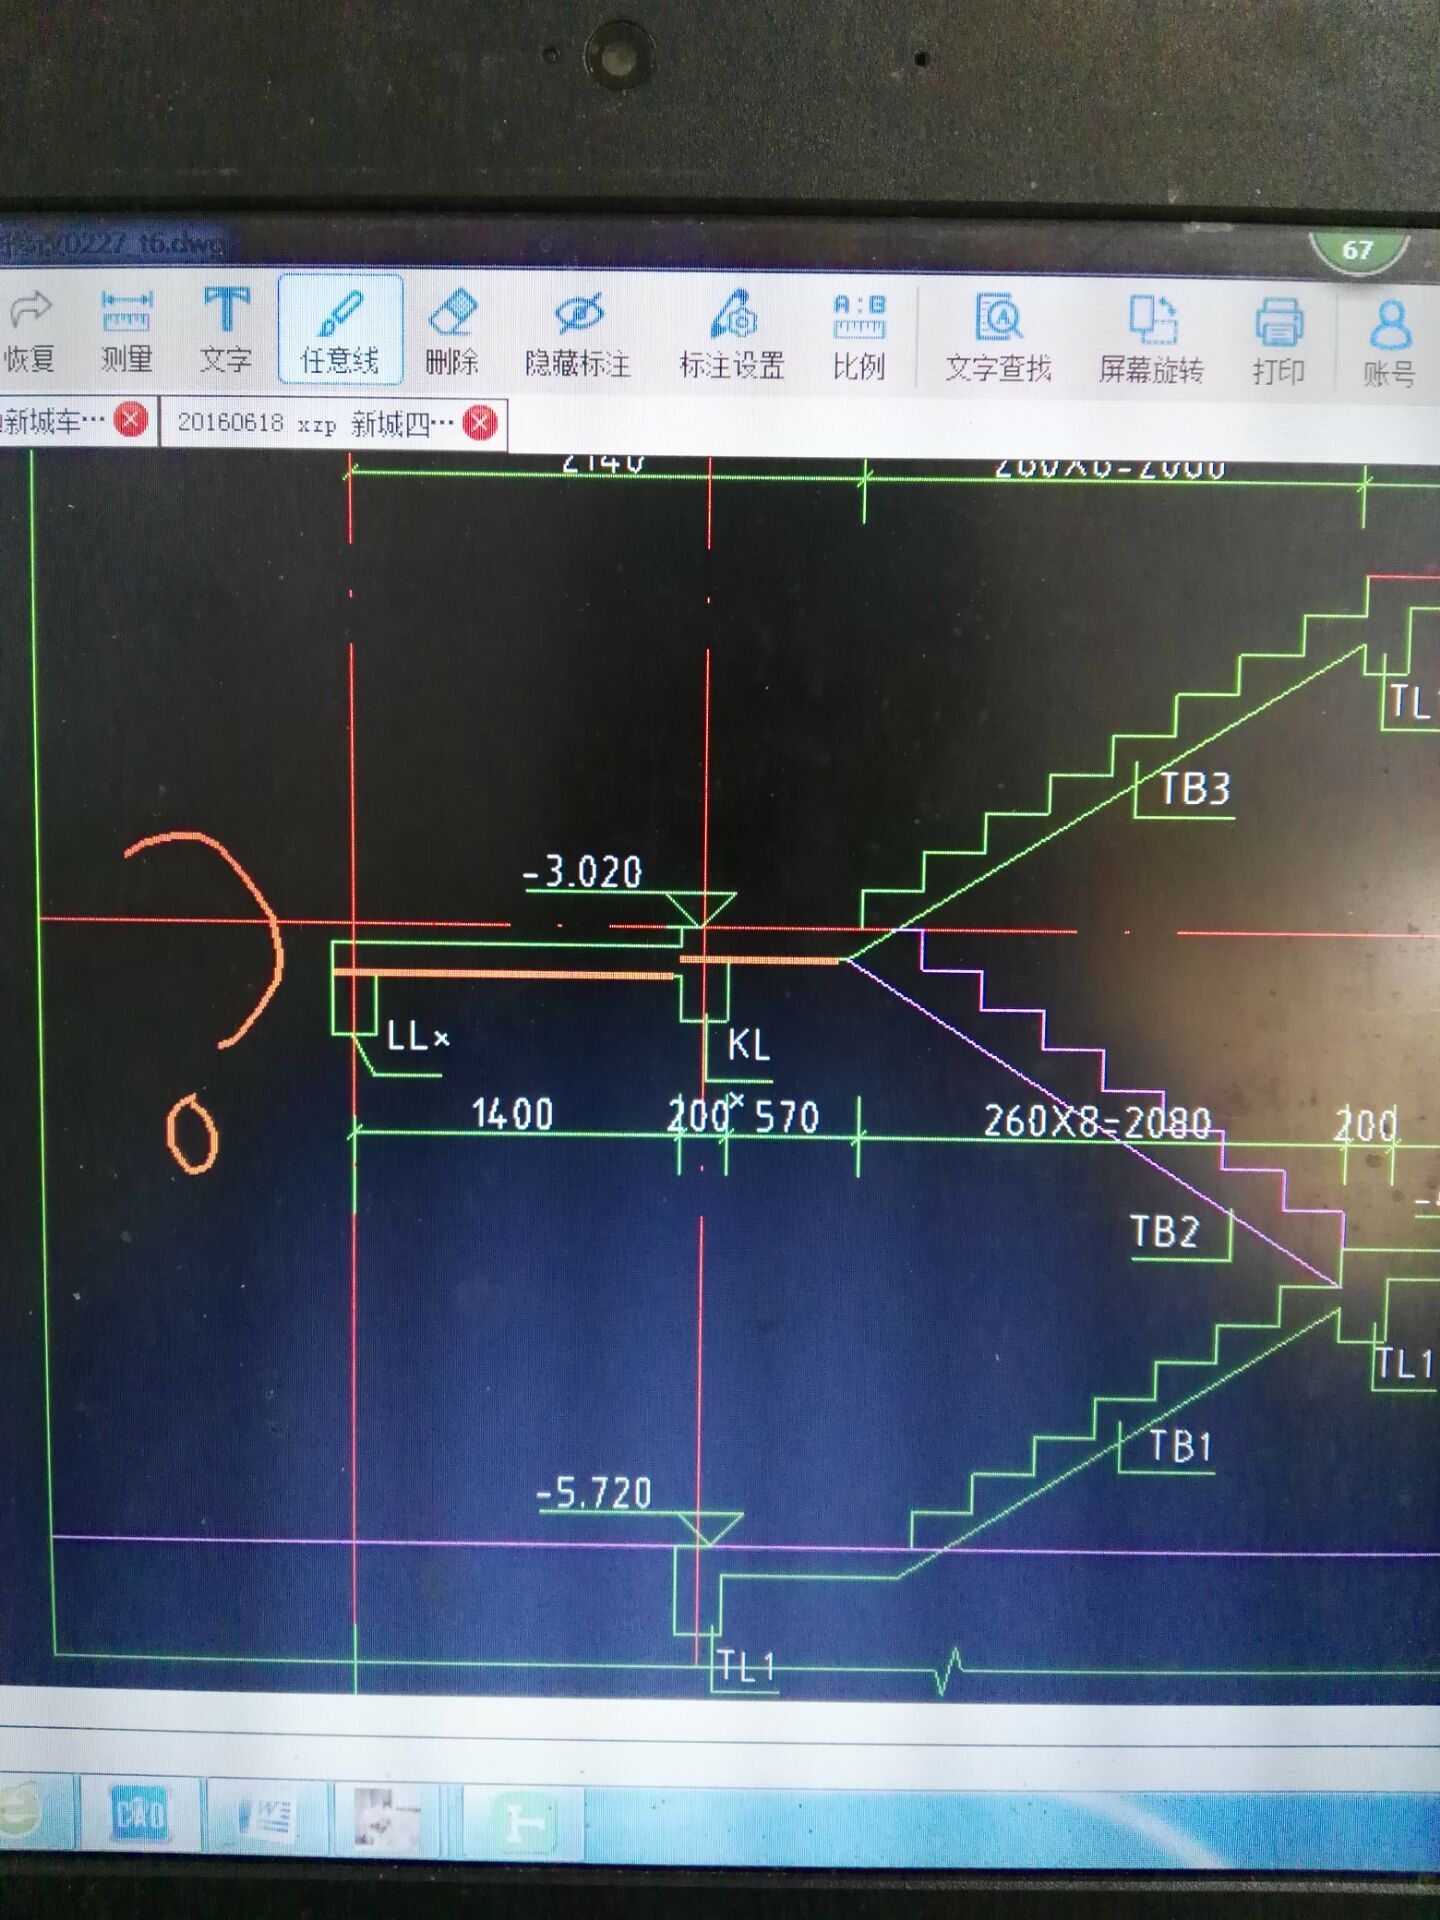Viewport: 1440px width, 1920px height.
Task: Click the -5.720 elevation text
Action: [x=595, y=1494]
